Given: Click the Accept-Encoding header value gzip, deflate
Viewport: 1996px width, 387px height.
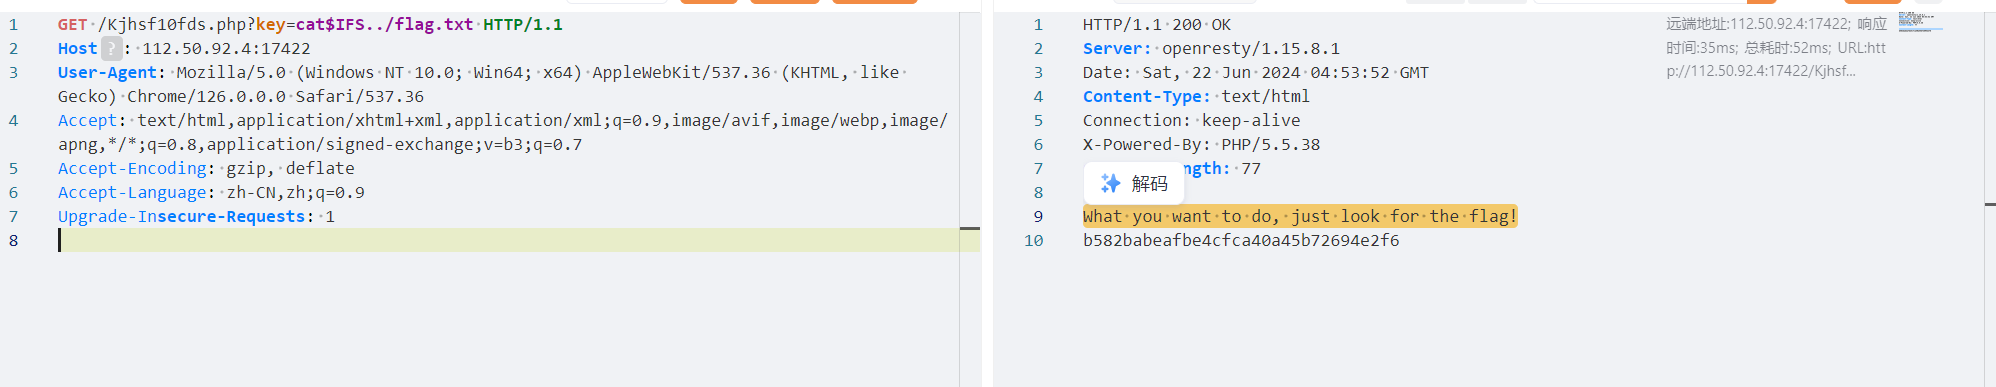Looking at the screenshot, I should tap(290, 168).
